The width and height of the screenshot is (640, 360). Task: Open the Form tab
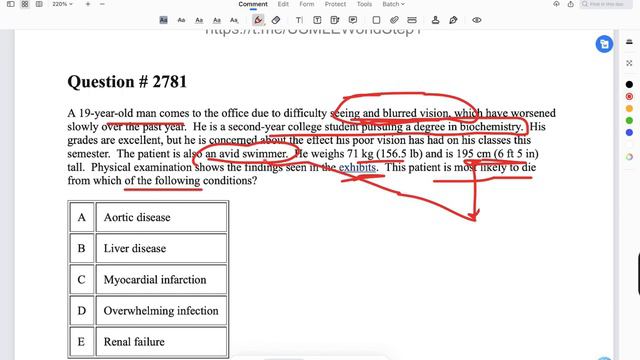307,4
